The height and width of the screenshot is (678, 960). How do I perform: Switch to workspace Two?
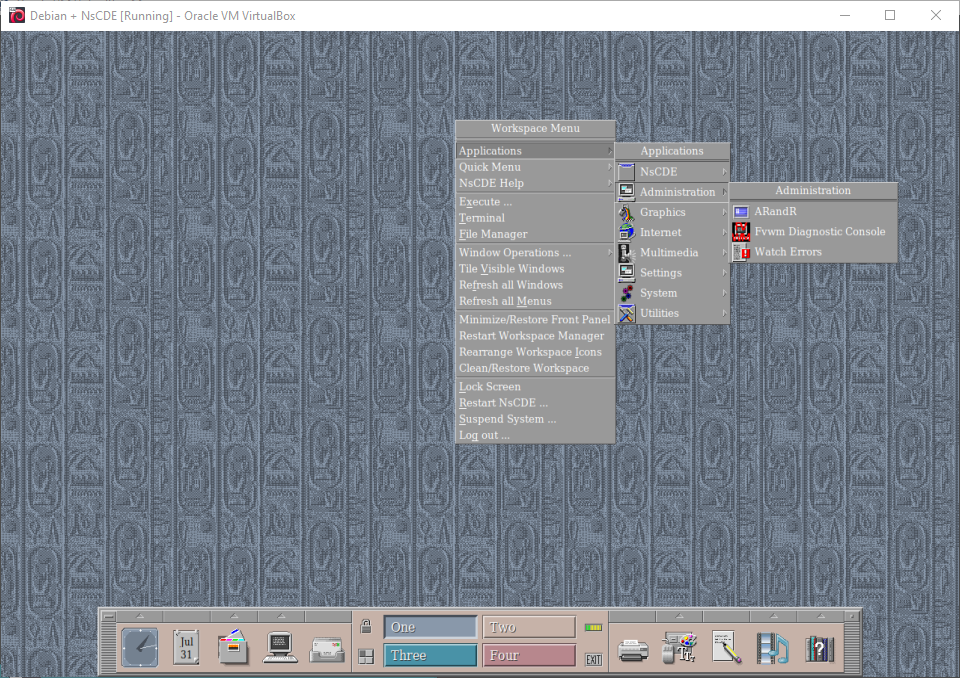529,627
